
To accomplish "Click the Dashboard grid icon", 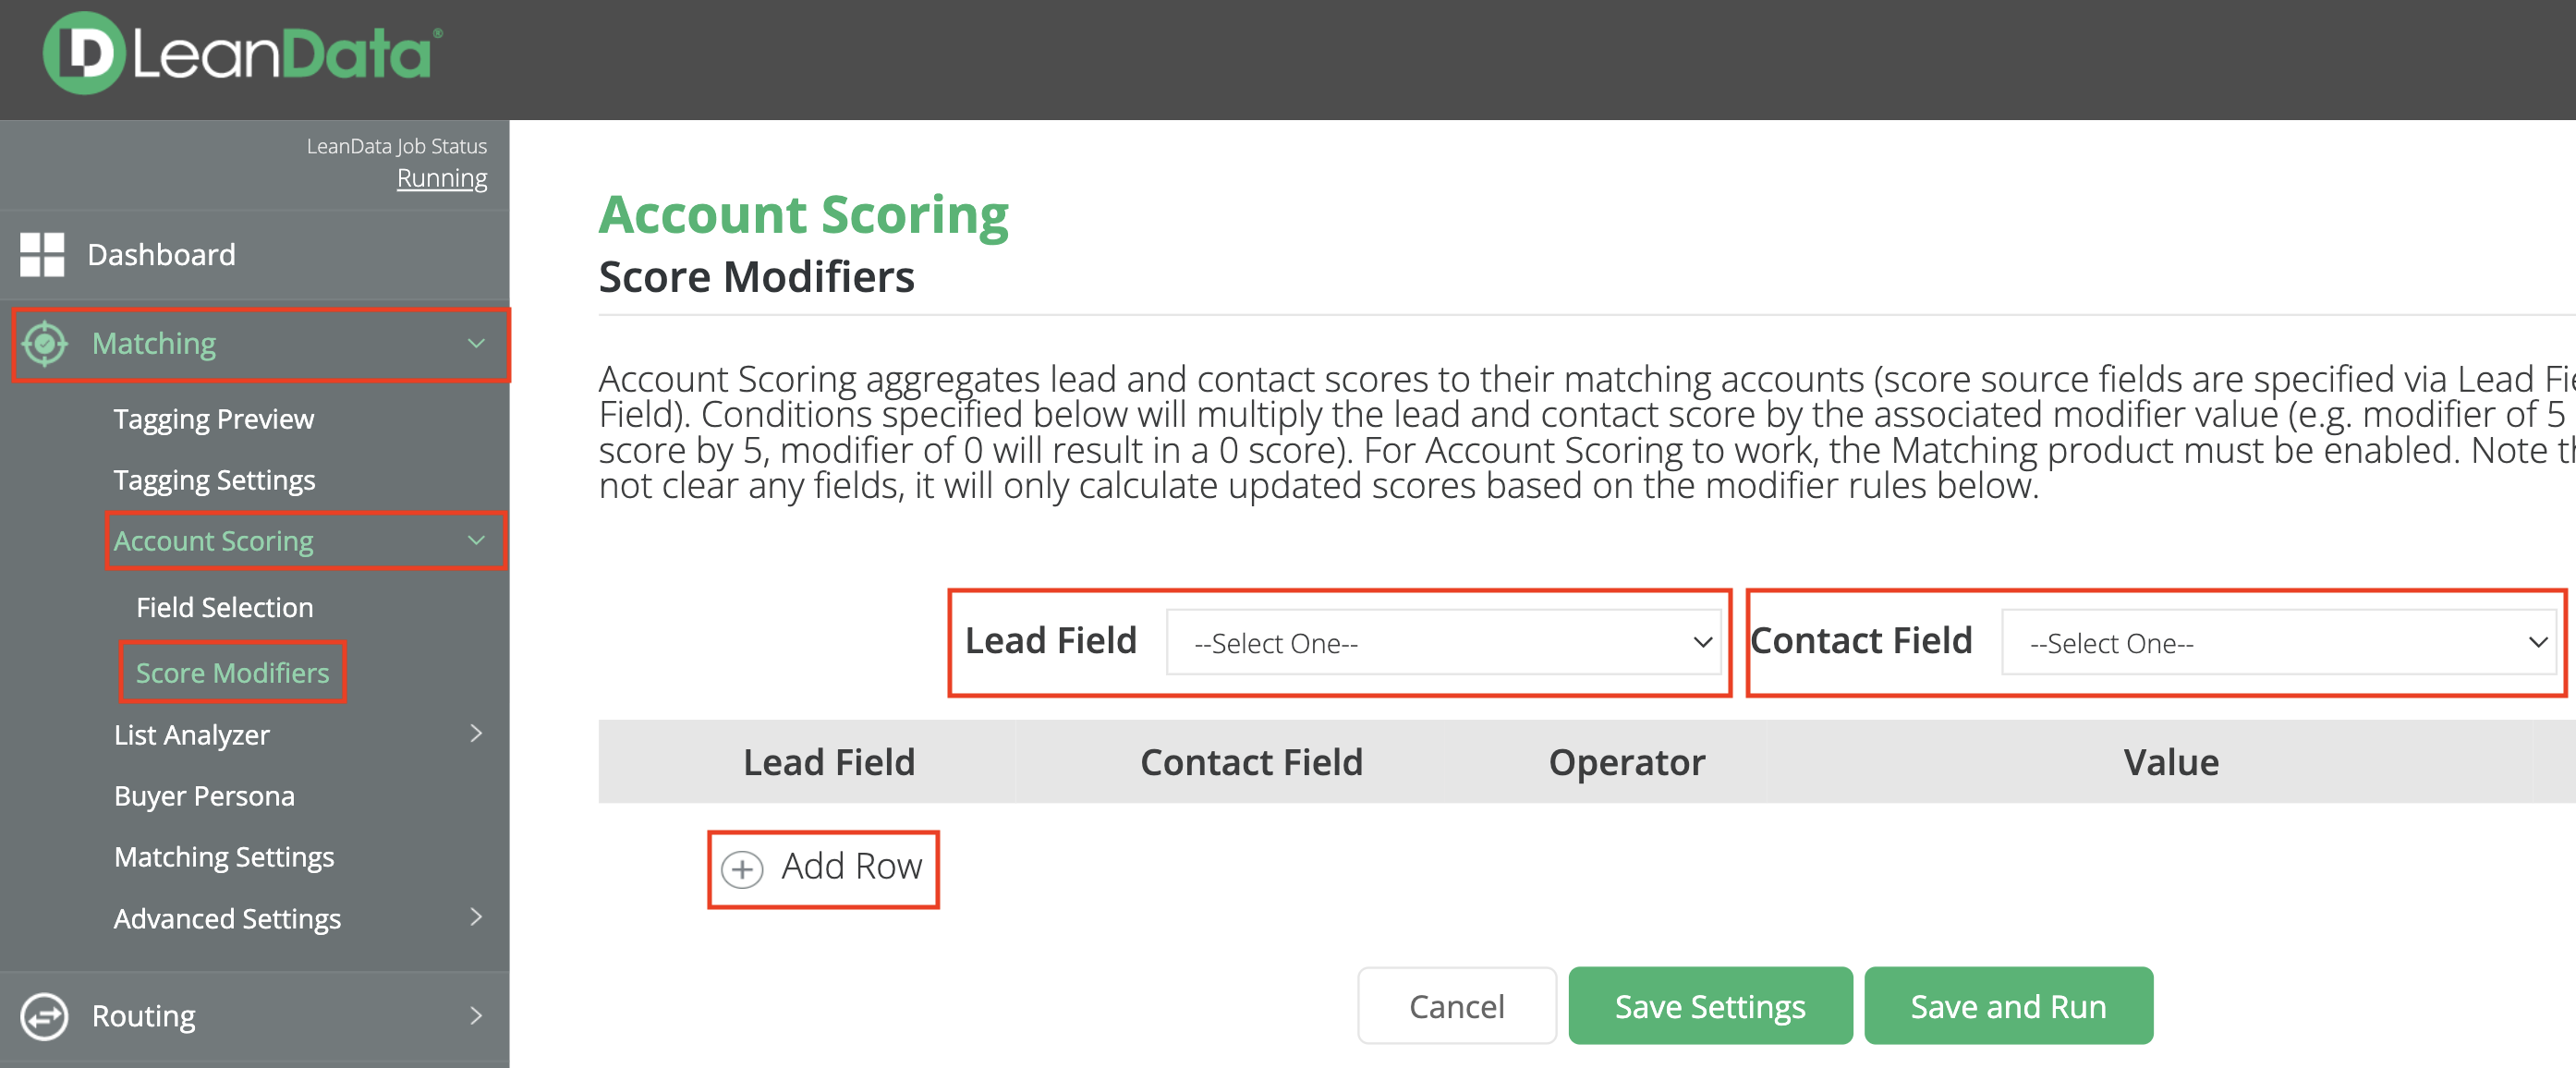I will pos(42,254).
